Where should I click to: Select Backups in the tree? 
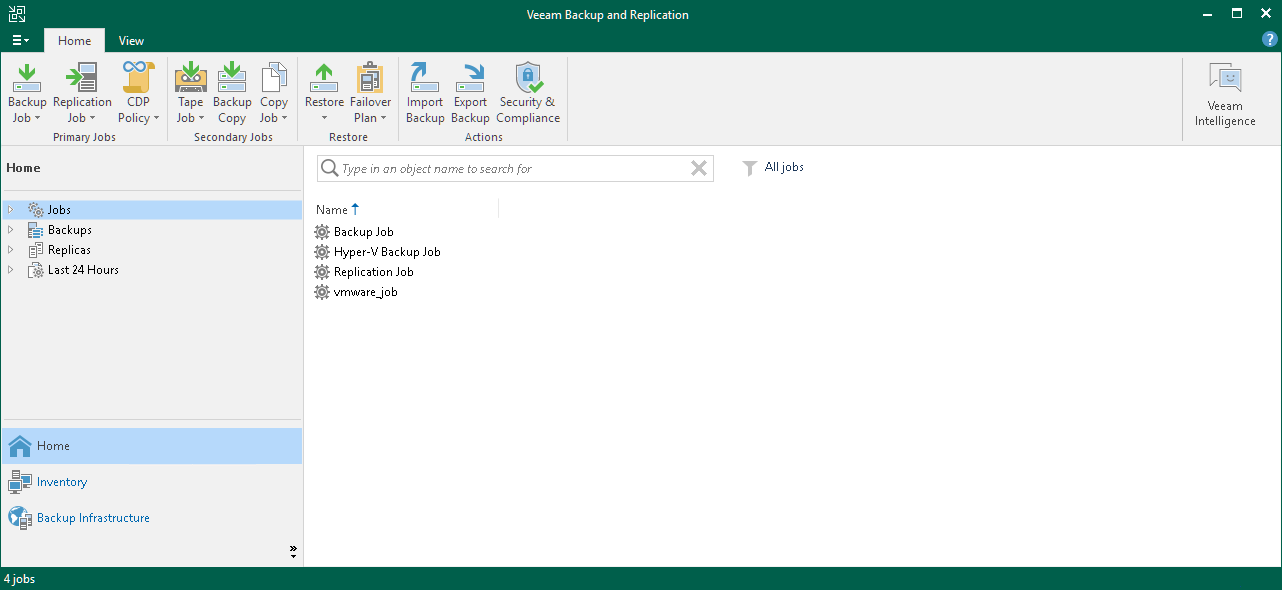(x=70, y=230)
